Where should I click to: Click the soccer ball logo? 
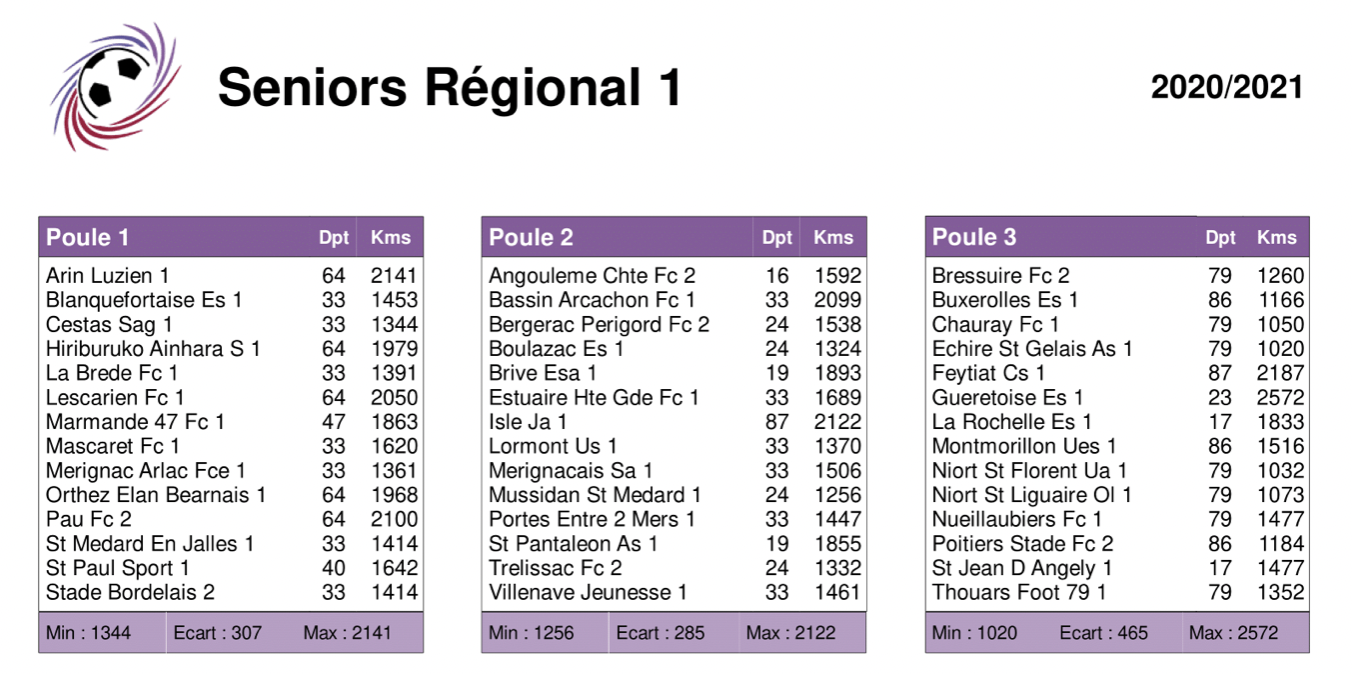point(113,86)
